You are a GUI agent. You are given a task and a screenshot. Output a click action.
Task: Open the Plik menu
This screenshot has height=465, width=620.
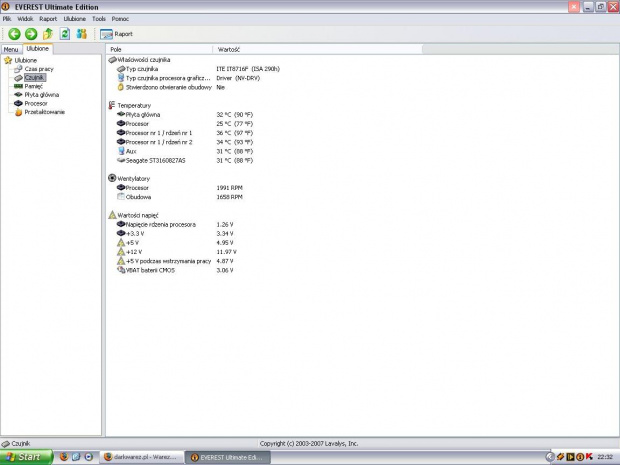click(7, 19)
